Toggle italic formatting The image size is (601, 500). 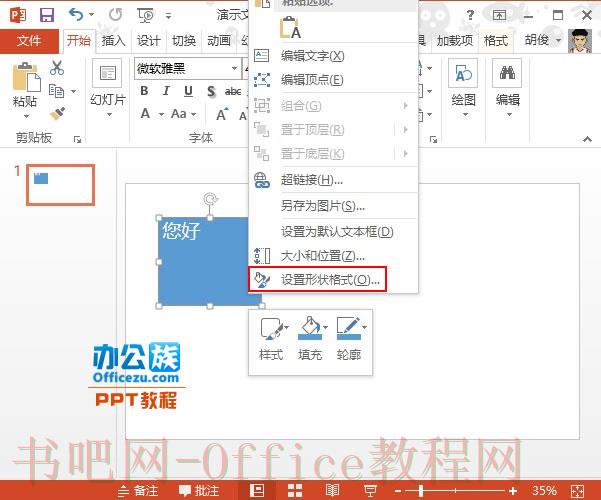(166, 91)
